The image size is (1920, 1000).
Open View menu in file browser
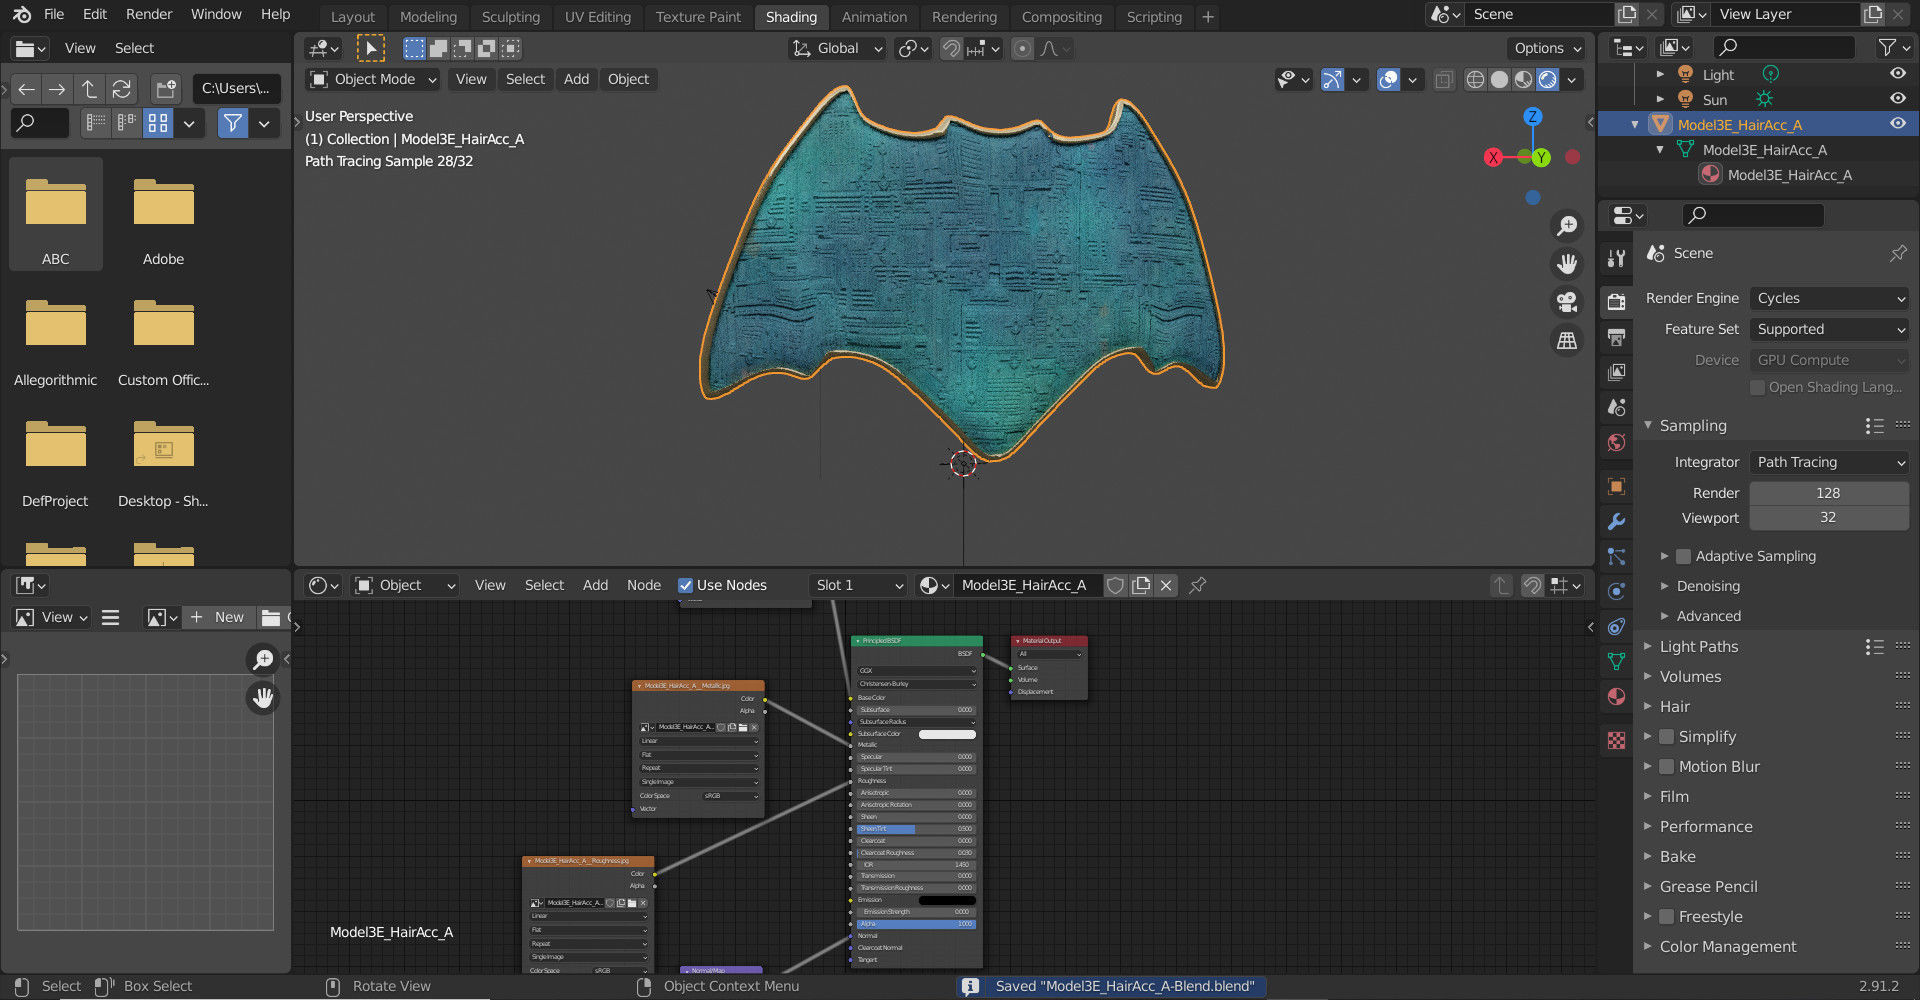(x=80, y=48)
